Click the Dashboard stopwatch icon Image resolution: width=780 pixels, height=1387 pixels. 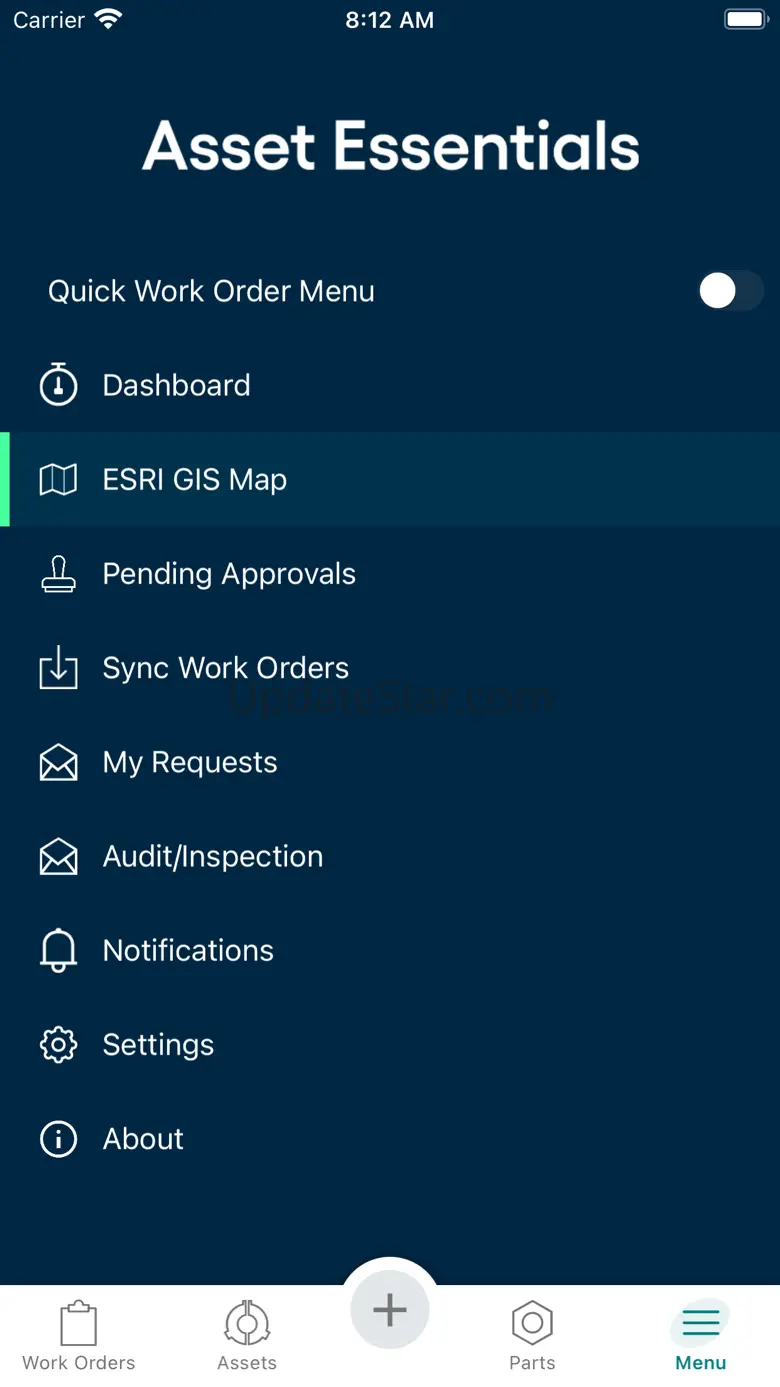[58, 384]
